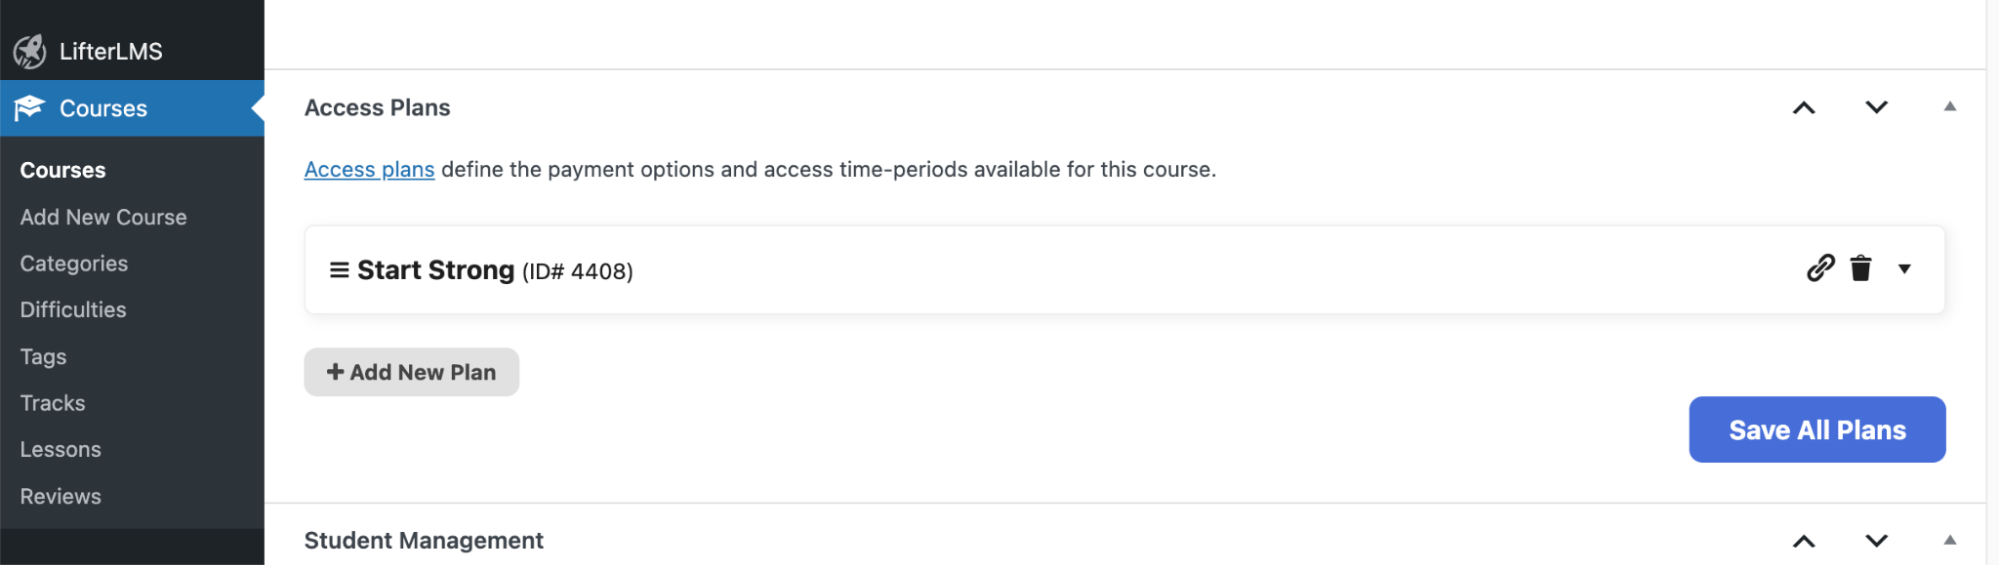
Task: Open Difficulties in the sidebar
Action: click(73, 310)
